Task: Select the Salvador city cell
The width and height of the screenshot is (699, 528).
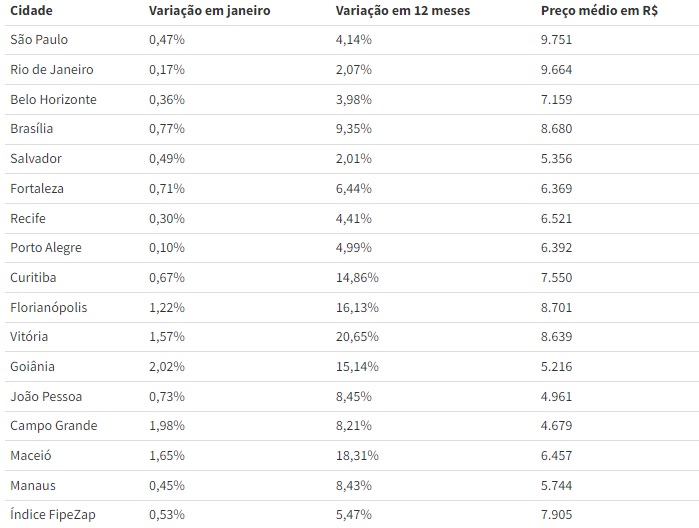Action: (x=36, y=159)
